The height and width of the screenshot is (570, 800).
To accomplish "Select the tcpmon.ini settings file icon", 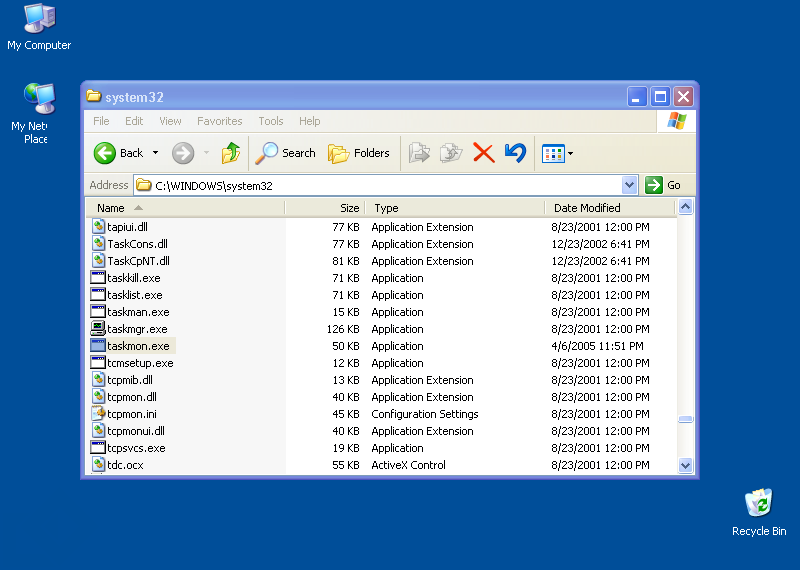I will point(98,413).
